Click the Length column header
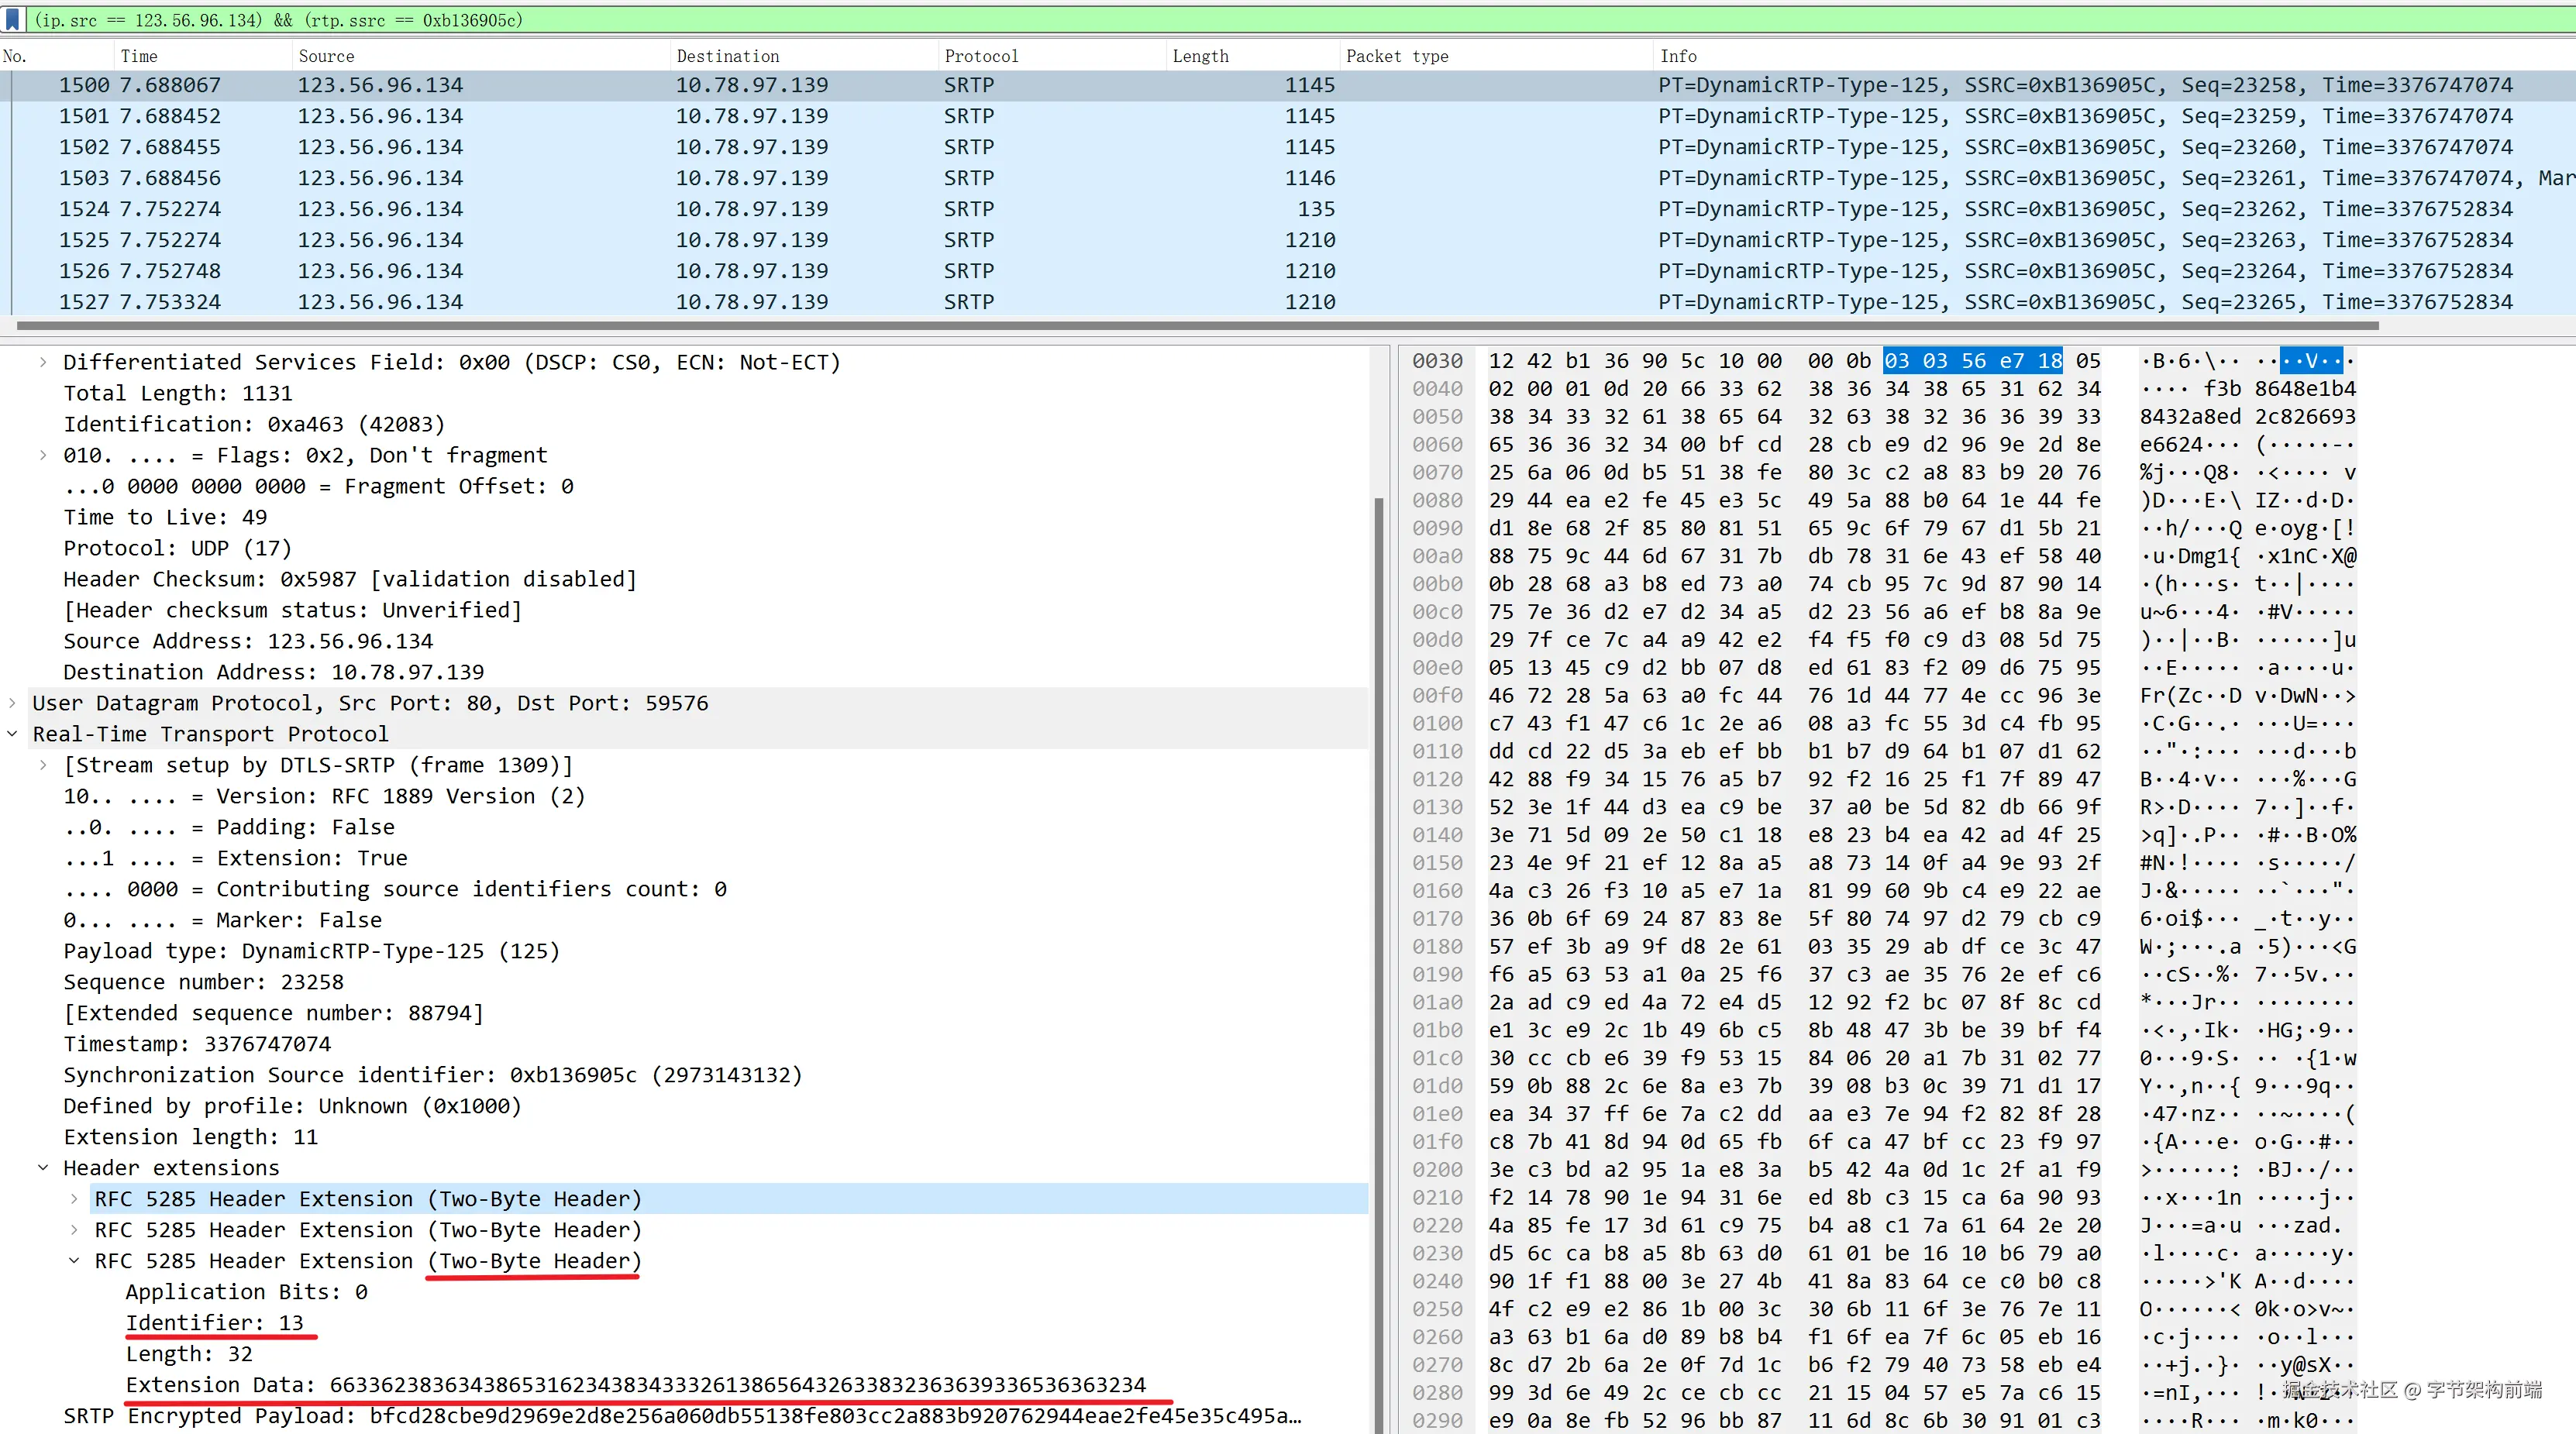The width and height of the screenshot is (2576, 1434). pos(1200,56)
